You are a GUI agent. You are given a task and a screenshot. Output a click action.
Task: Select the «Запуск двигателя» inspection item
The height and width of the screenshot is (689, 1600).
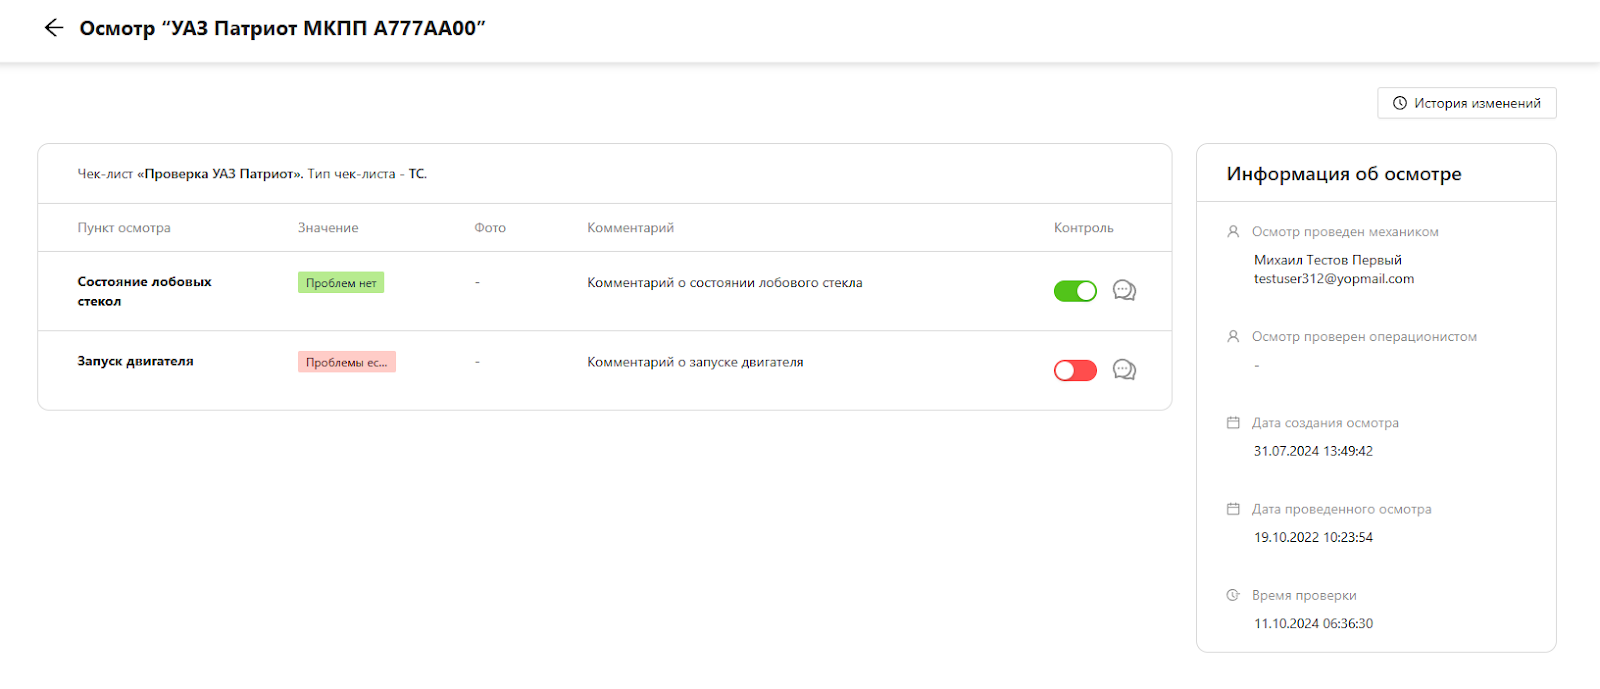(x=135, y=361)
